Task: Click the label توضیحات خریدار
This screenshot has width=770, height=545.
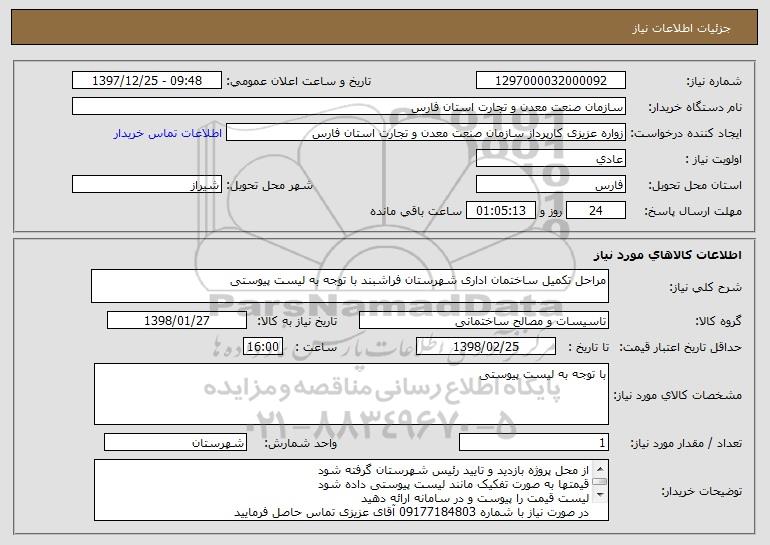Action: [x=701, y=491]
